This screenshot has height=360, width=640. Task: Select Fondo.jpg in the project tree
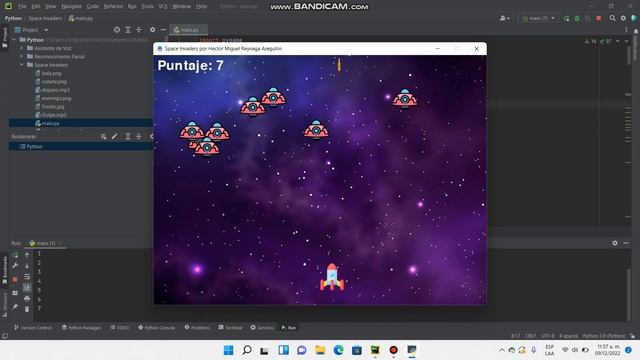point(53,107)
